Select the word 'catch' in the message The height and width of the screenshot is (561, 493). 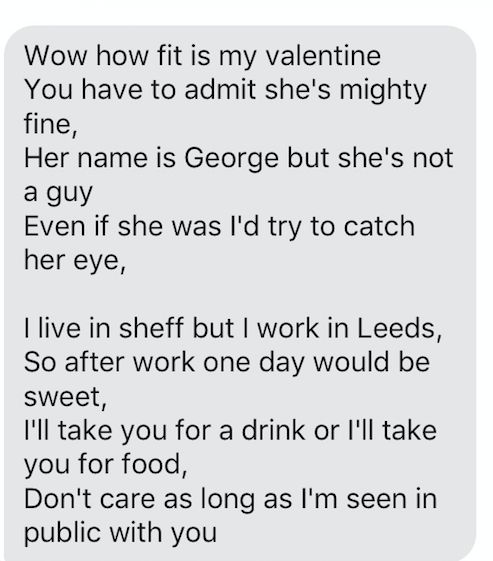pos(379,226)
